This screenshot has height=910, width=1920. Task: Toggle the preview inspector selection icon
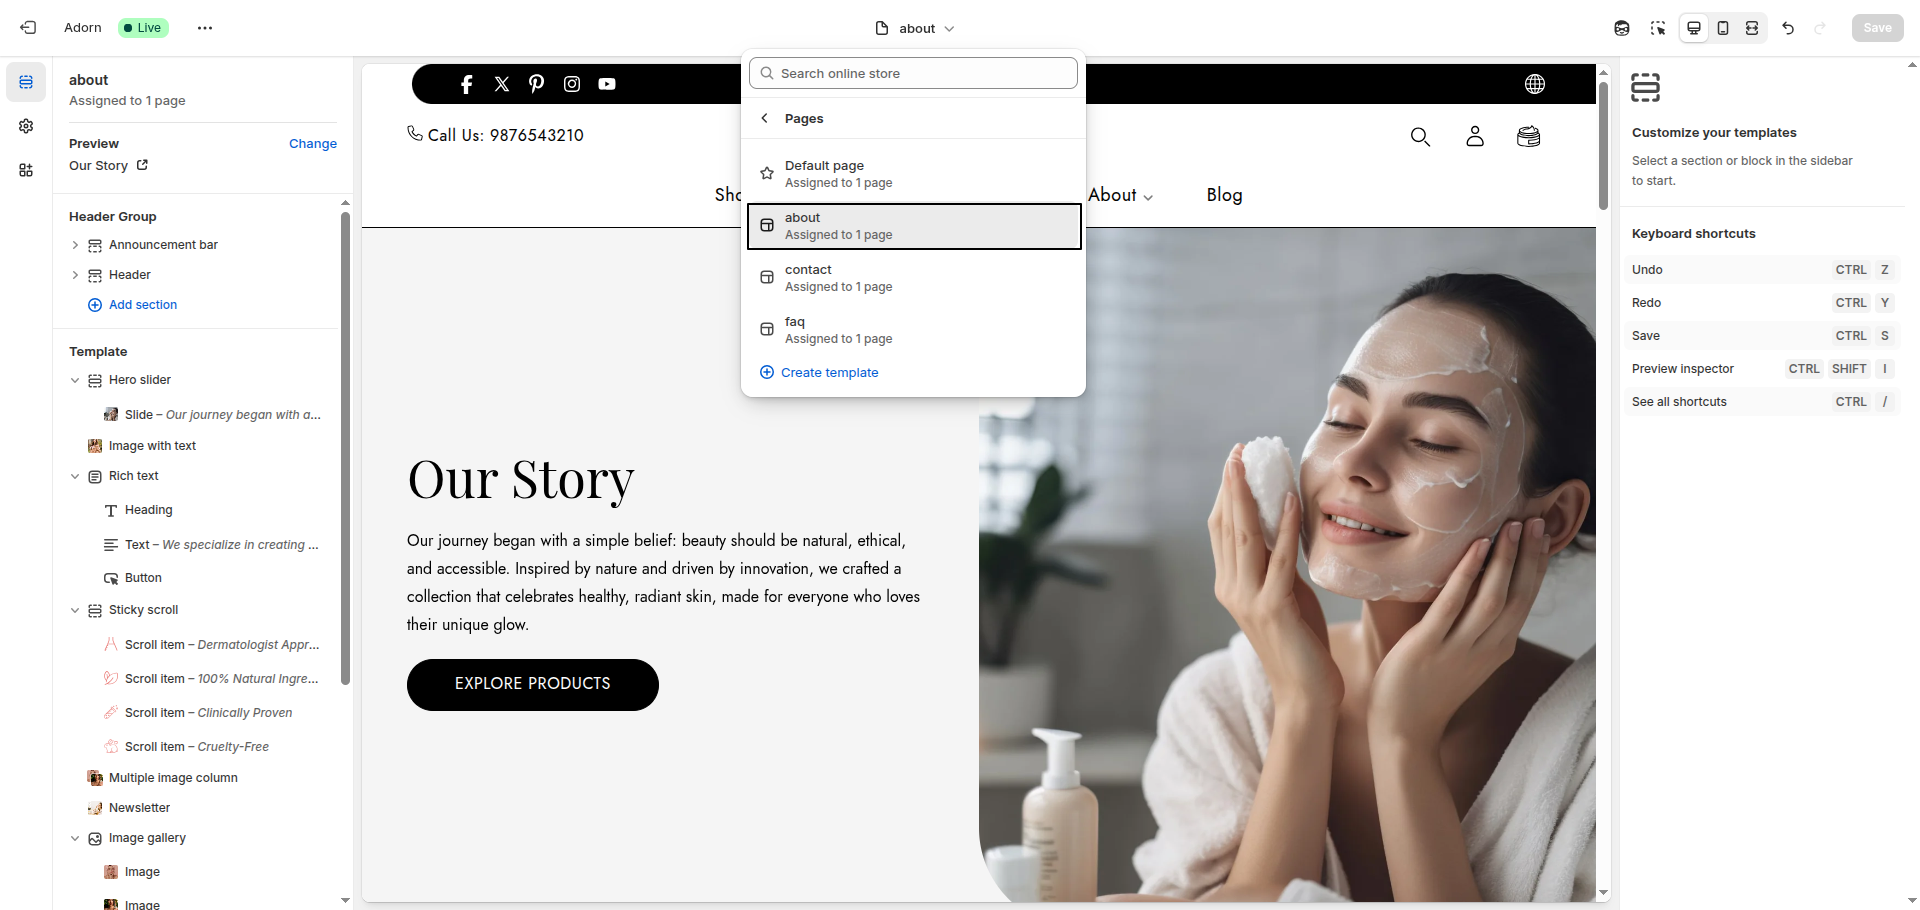(1658, 28)
